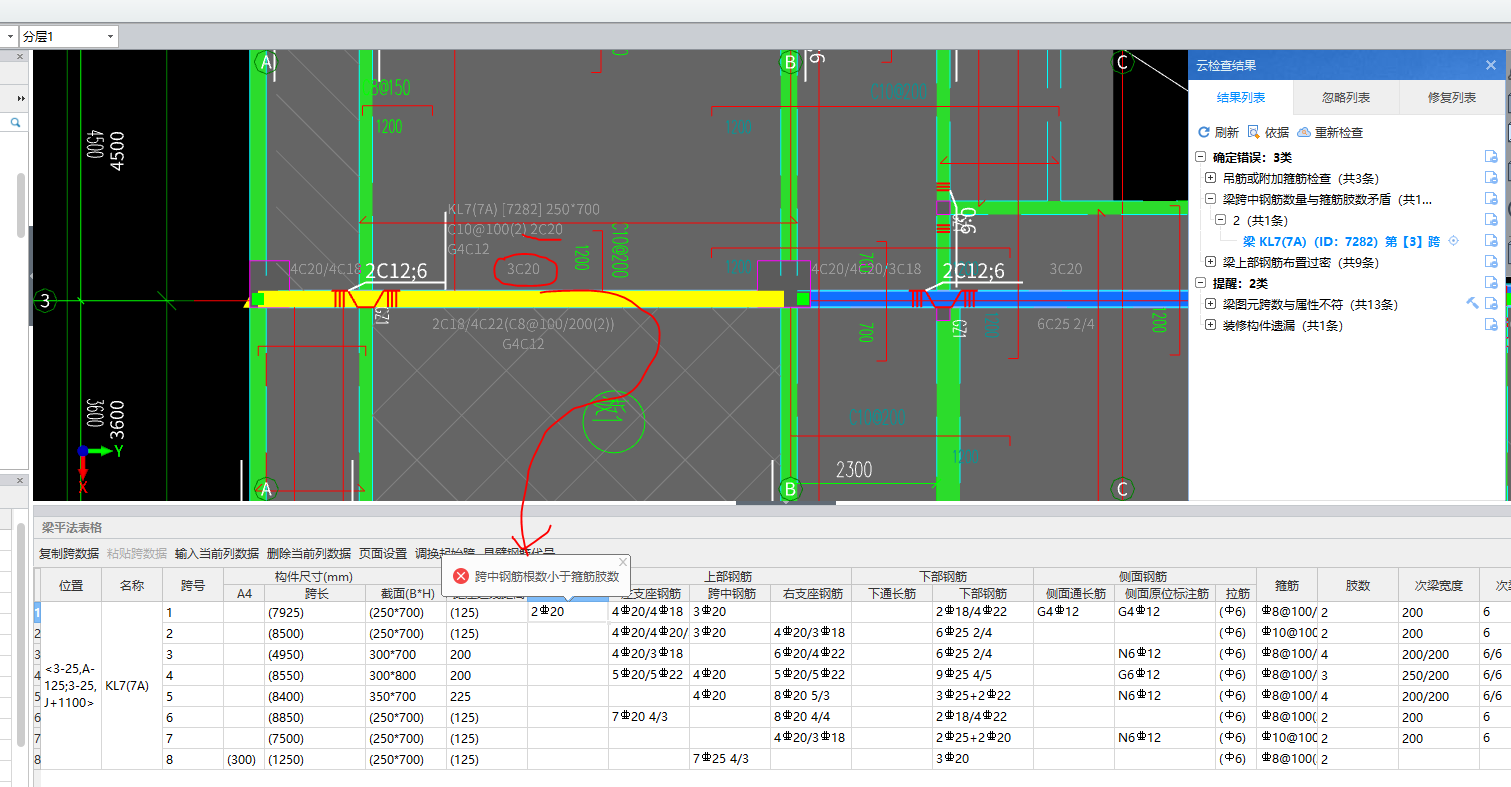Click document icon on 梁上部钢筋布置过密 row
This screenshot has height=787, width=1511.
(x=1491, y=262)
